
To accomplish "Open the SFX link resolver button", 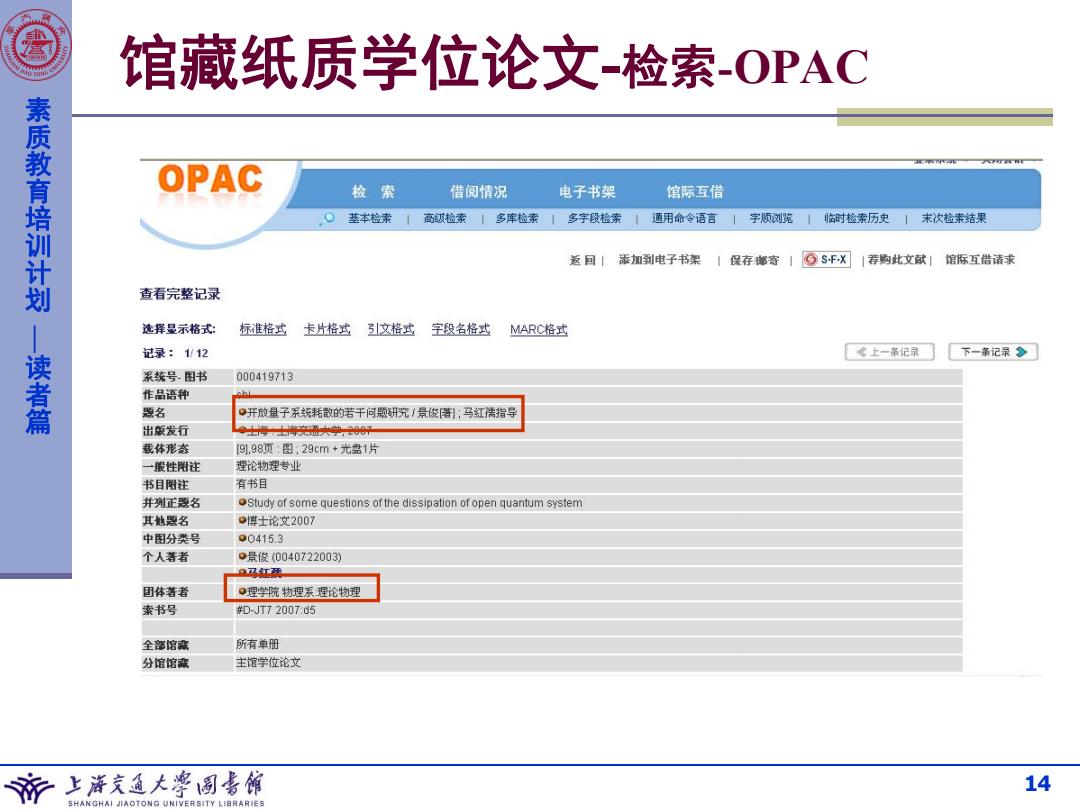I will [x=827, y=260].
